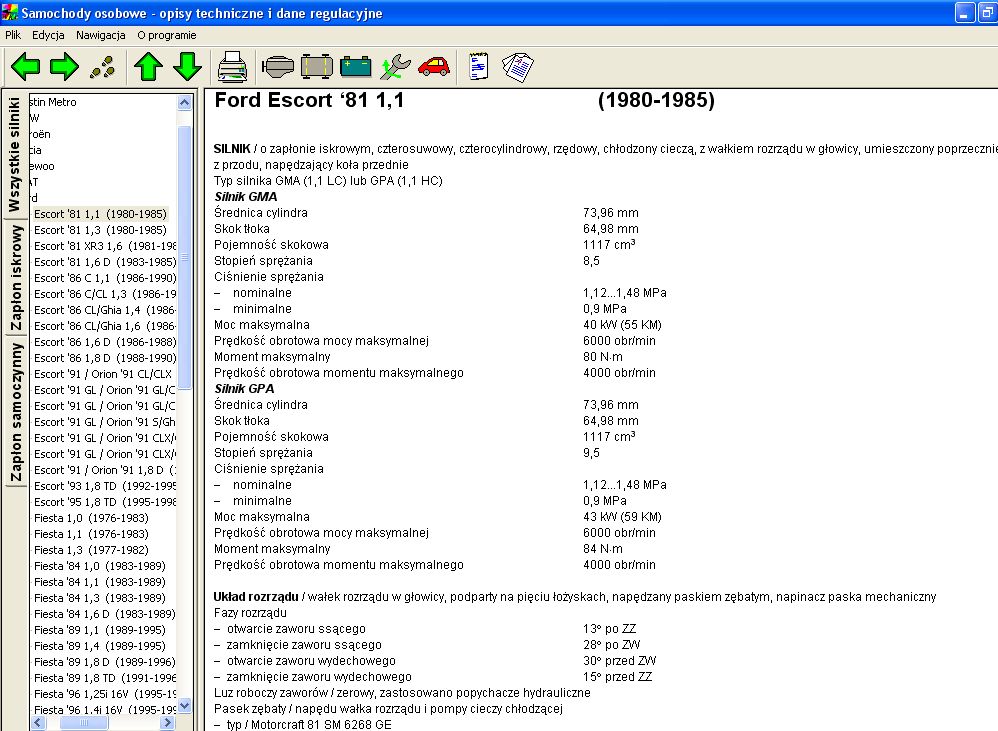Image resolution: width=998 pixels, height=731 pixels.
Task: Switch to the Zapłon iskrowy tab
Action: (x=16, y=278)
